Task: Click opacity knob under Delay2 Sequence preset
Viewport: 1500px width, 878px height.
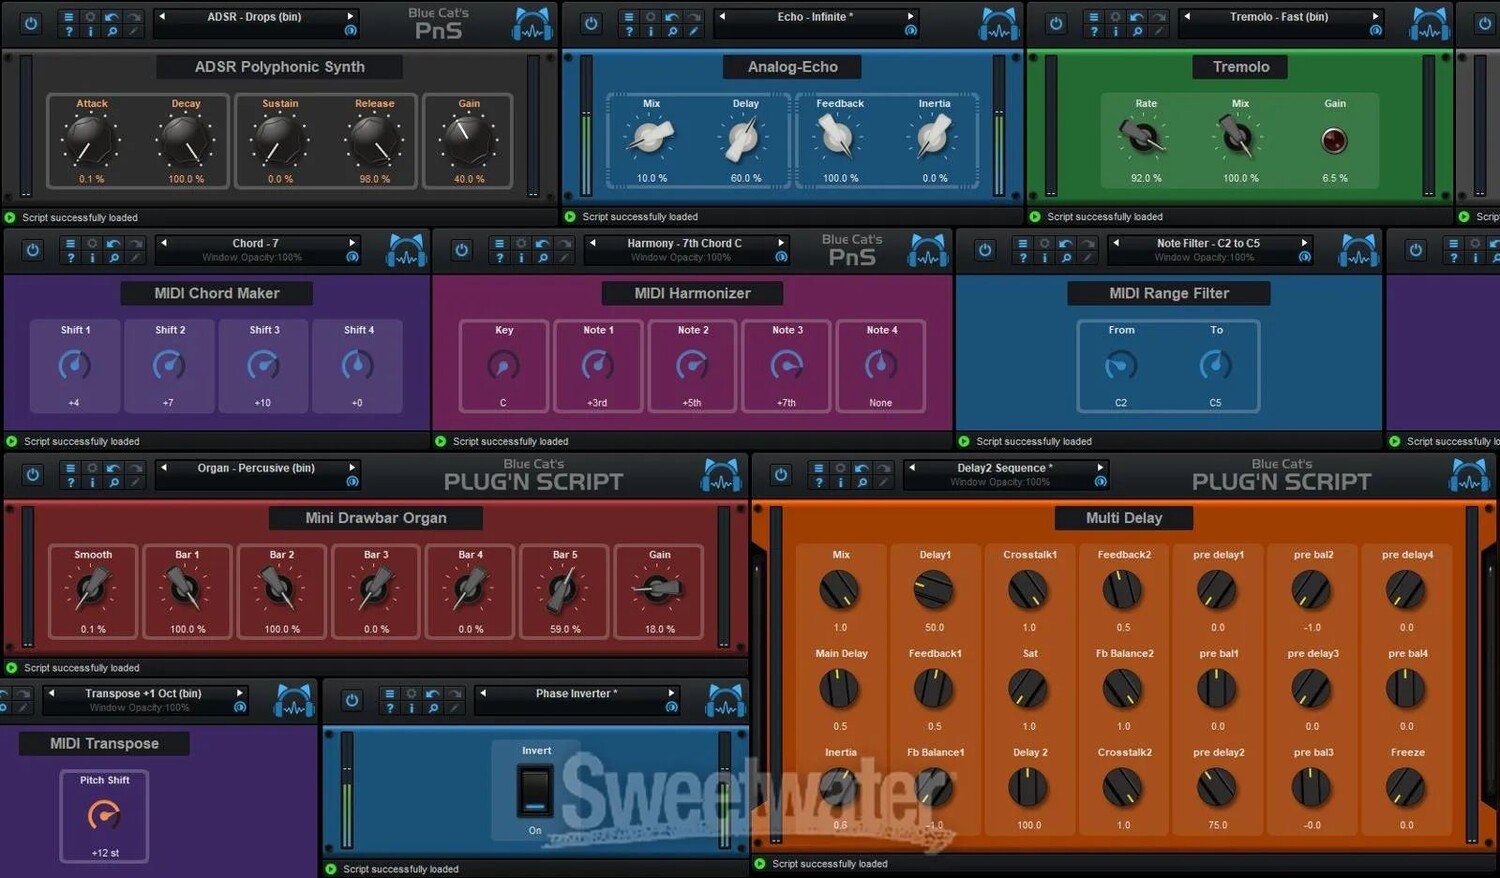Action: click(x=1100, y=482)
